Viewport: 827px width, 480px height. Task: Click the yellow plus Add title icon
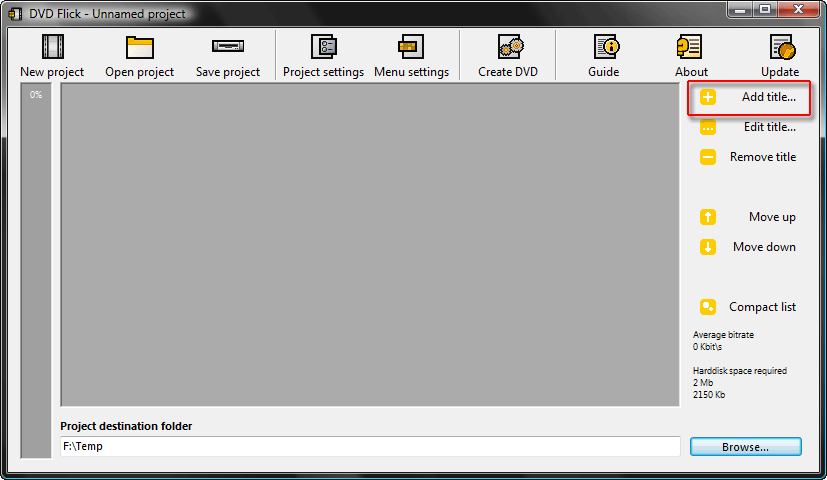point(708,97)
